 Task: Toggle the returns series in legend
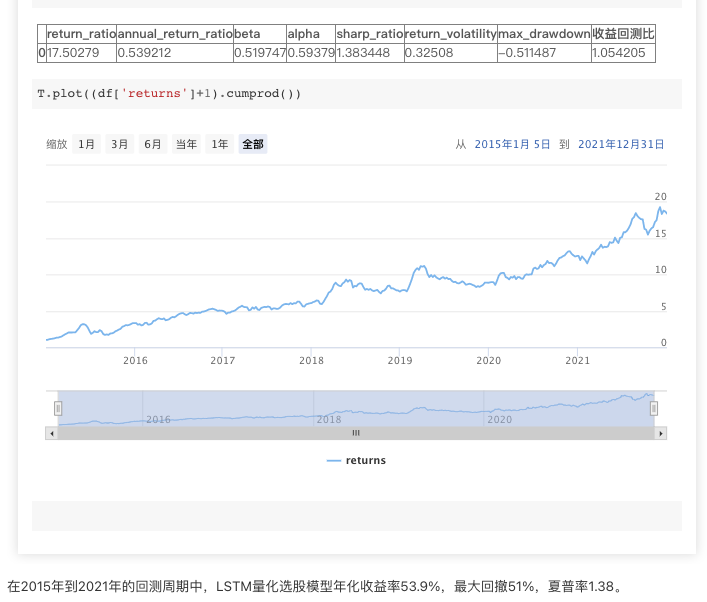[x=365, y=461]
